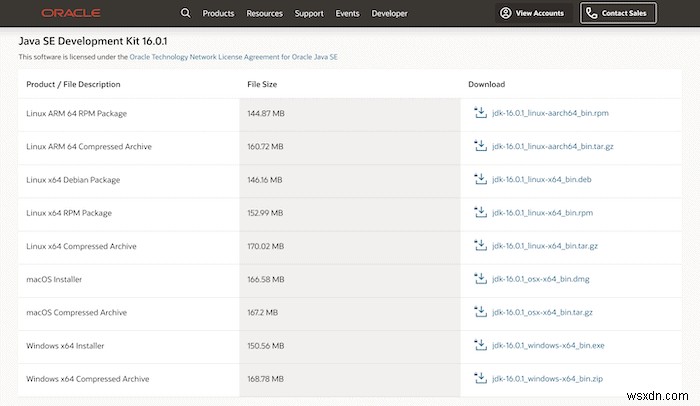Select the Linux ARM 64 Compressed Archive text
Screen dimensions: 700x406
pyautogui.click(x=89, y=146)
